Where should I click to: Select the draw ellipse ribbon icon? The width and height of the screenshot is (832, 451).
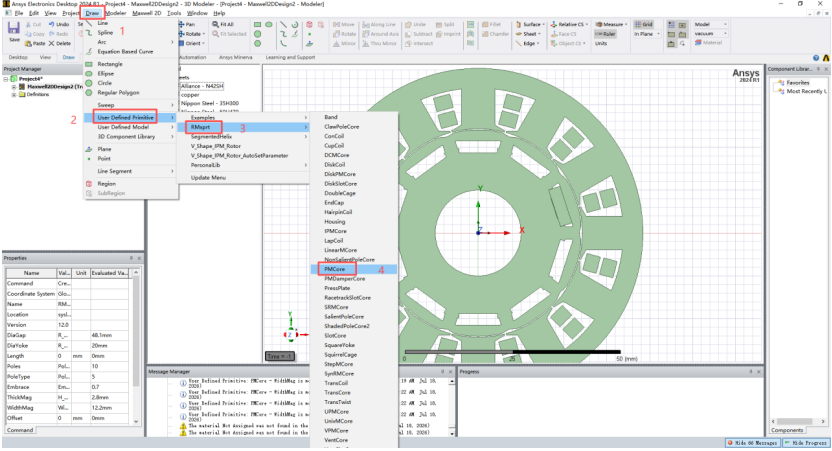(269, 24)
